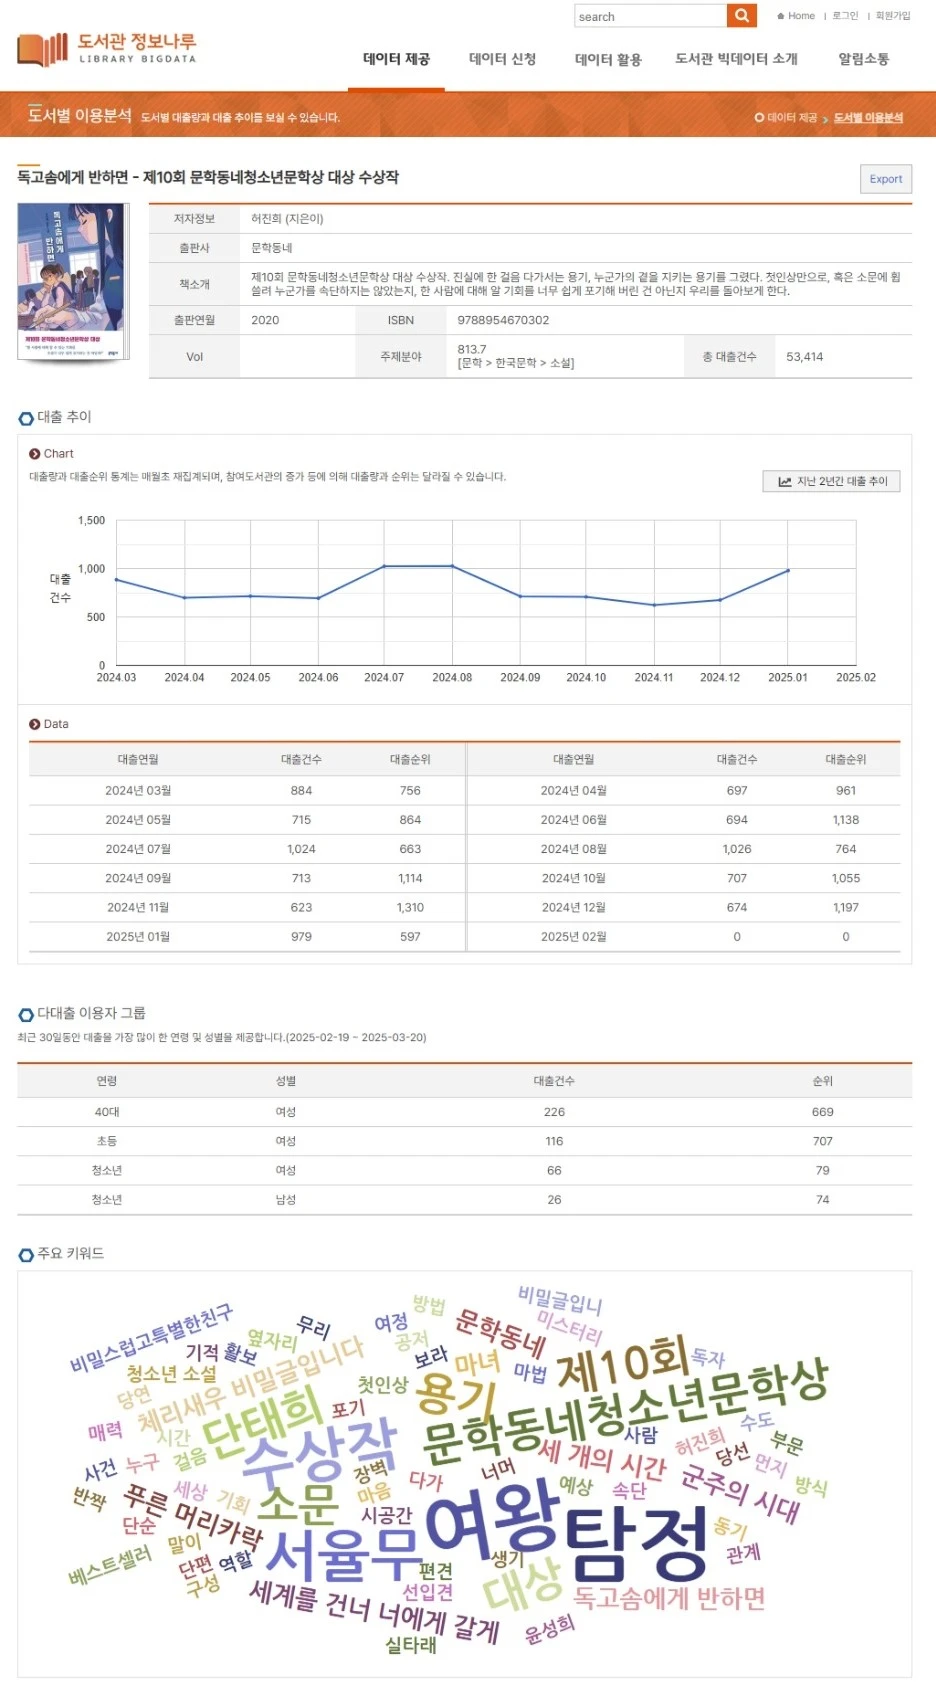The width and height of the screenshot is (936, 1688).
Task: Click the 2024년 08월 loan count 1,026
Action: click(x=737, y=849)
